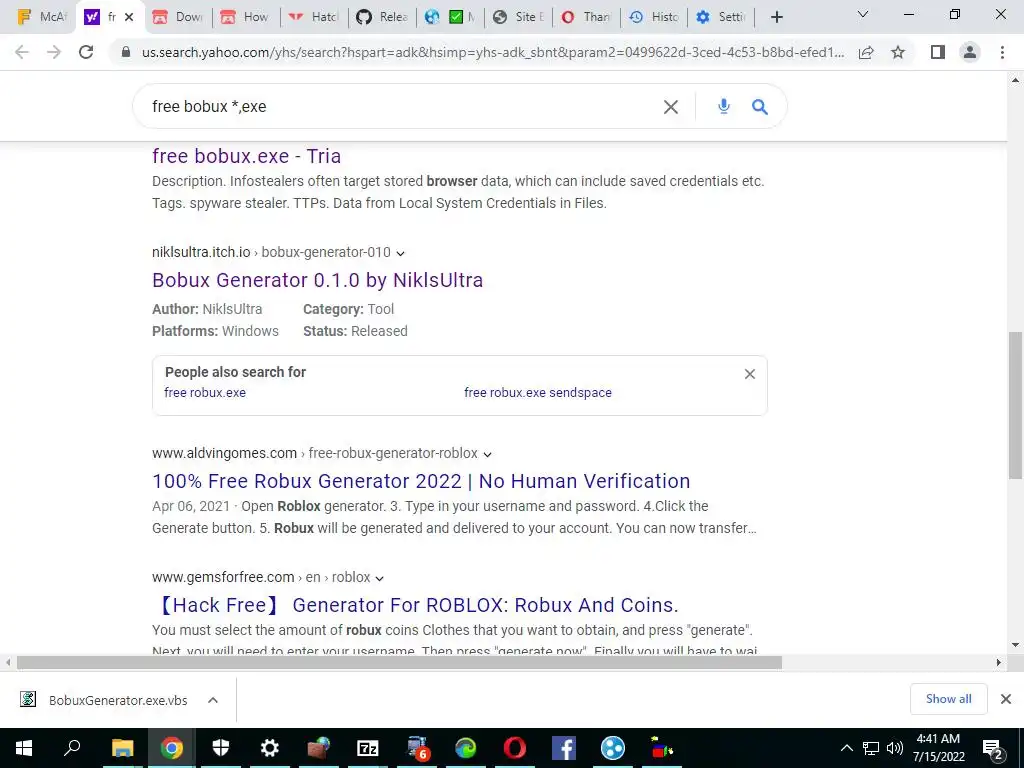
Task: Click the vertical page scrollbar thumb
Action: [x=1015, y=405]
